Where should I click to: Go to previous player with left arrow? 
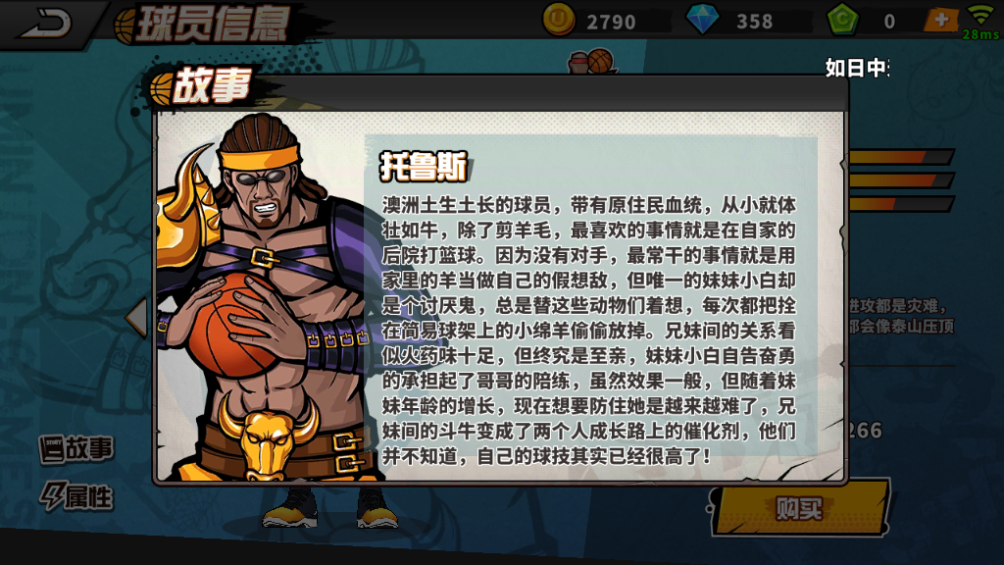coord(136,317)
